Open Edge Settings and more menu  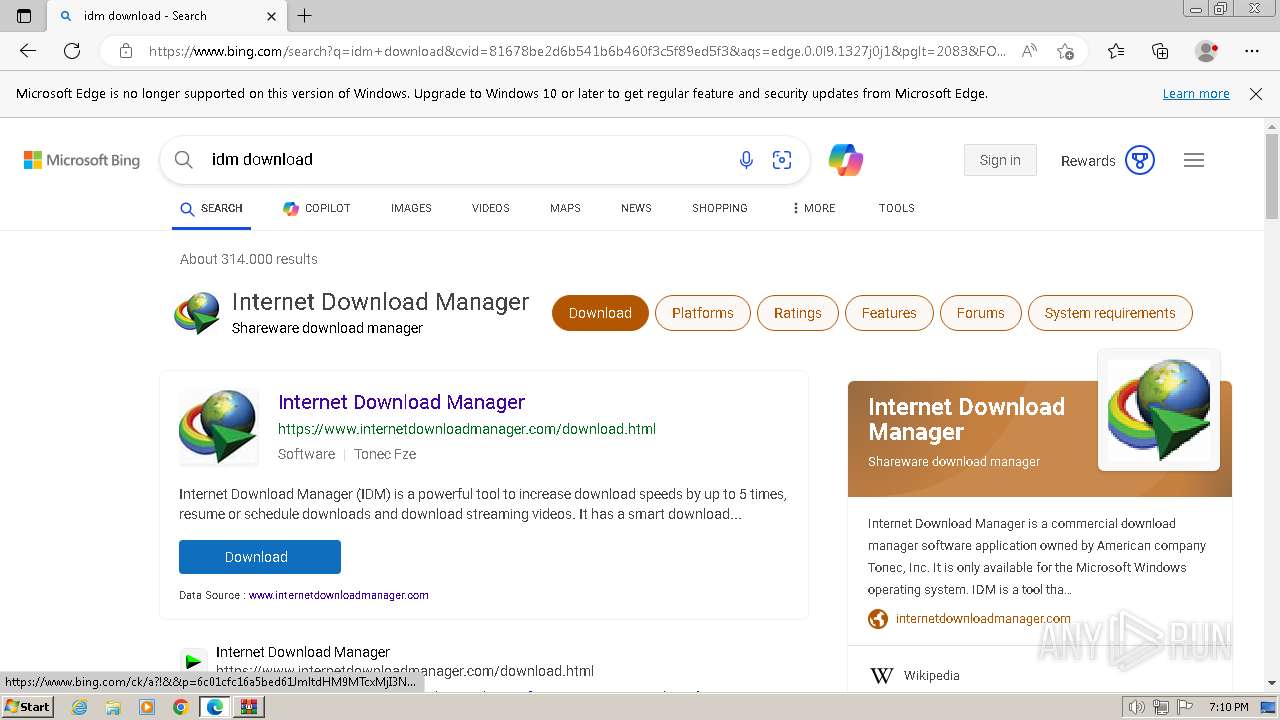pyautogui.click(x=1252, y=51)
